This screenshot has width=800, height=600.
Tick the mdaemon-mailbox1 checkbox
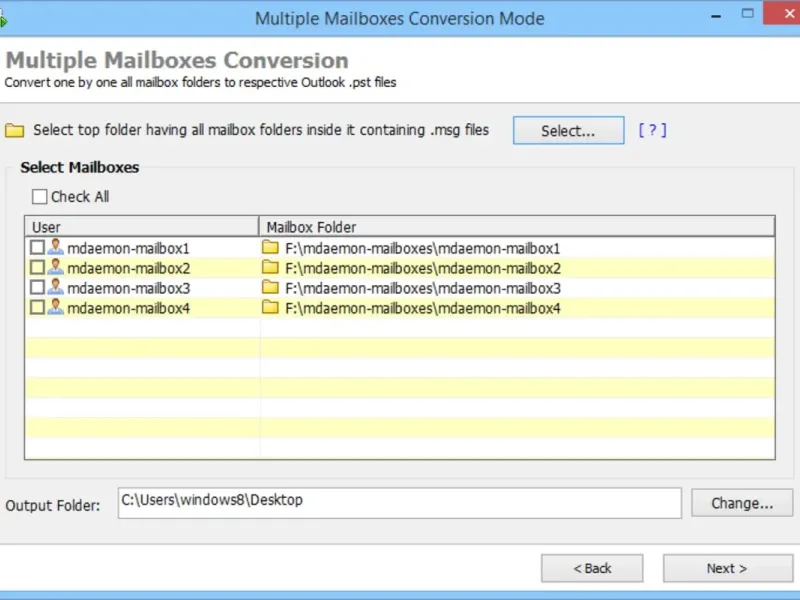[37, 247]
